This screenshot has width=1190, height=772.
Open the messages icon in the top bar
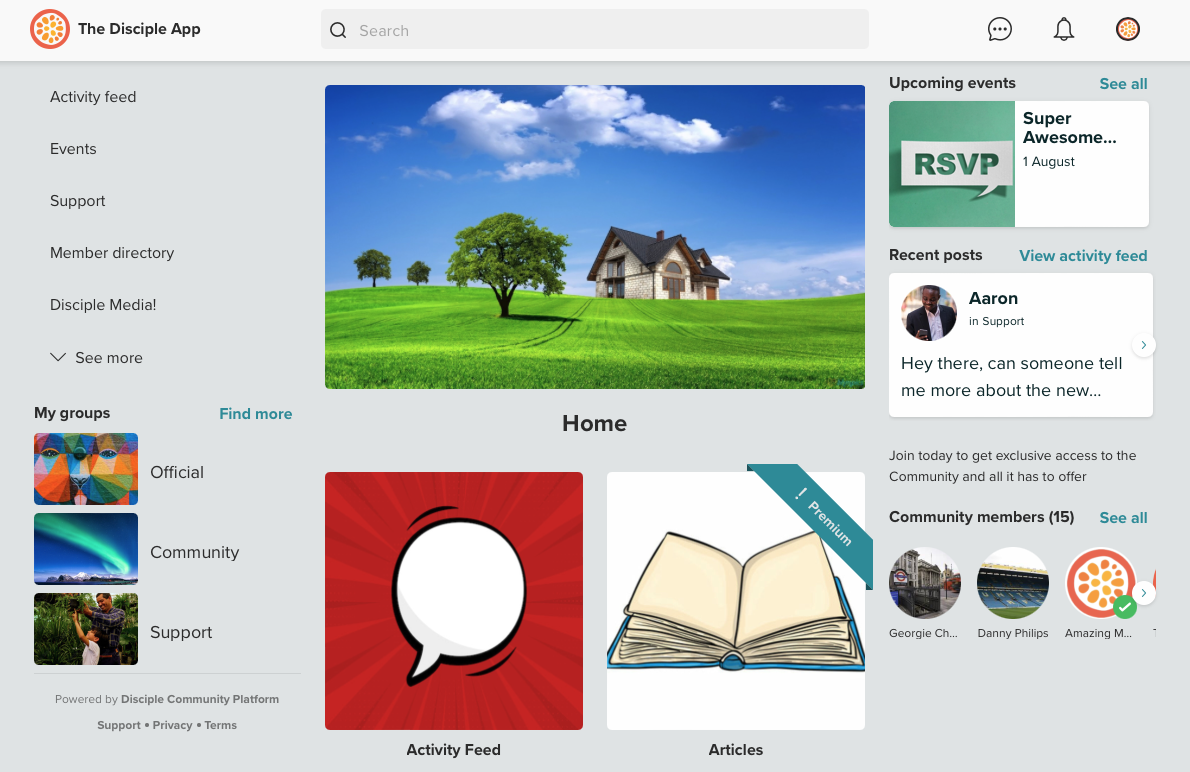tap(1000, 29)
